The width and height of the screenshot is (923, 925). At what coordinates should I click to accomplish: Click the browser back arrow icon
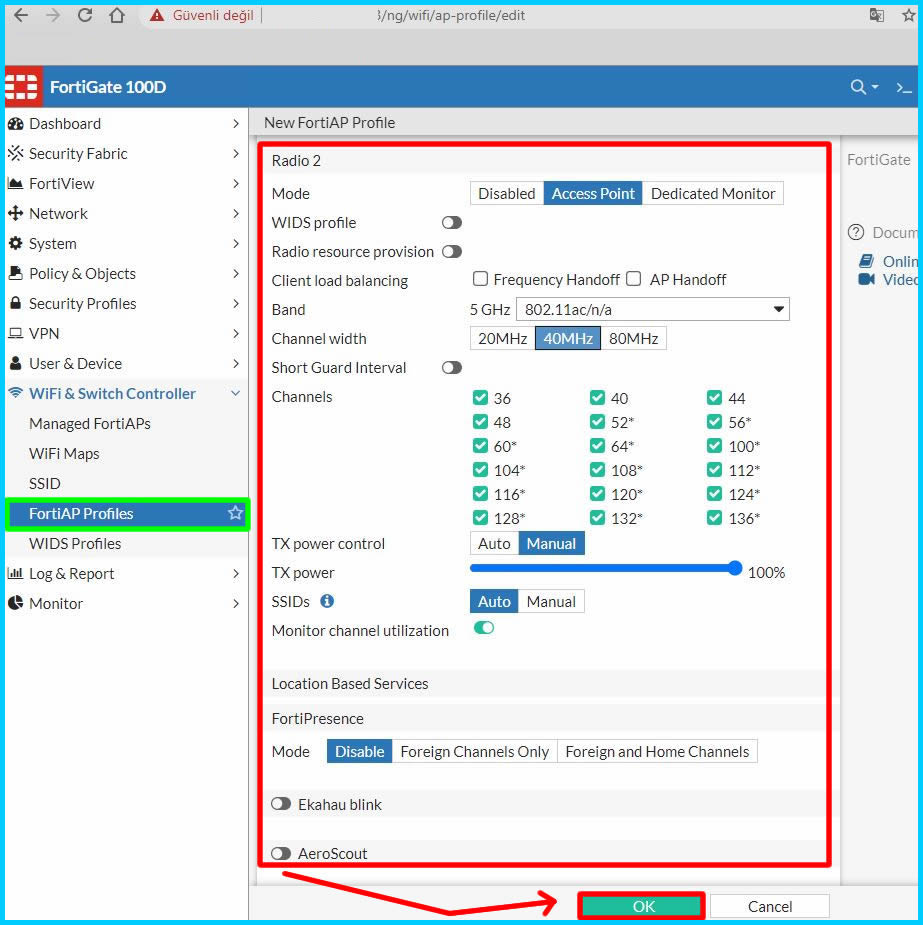[x=21, y=15]
